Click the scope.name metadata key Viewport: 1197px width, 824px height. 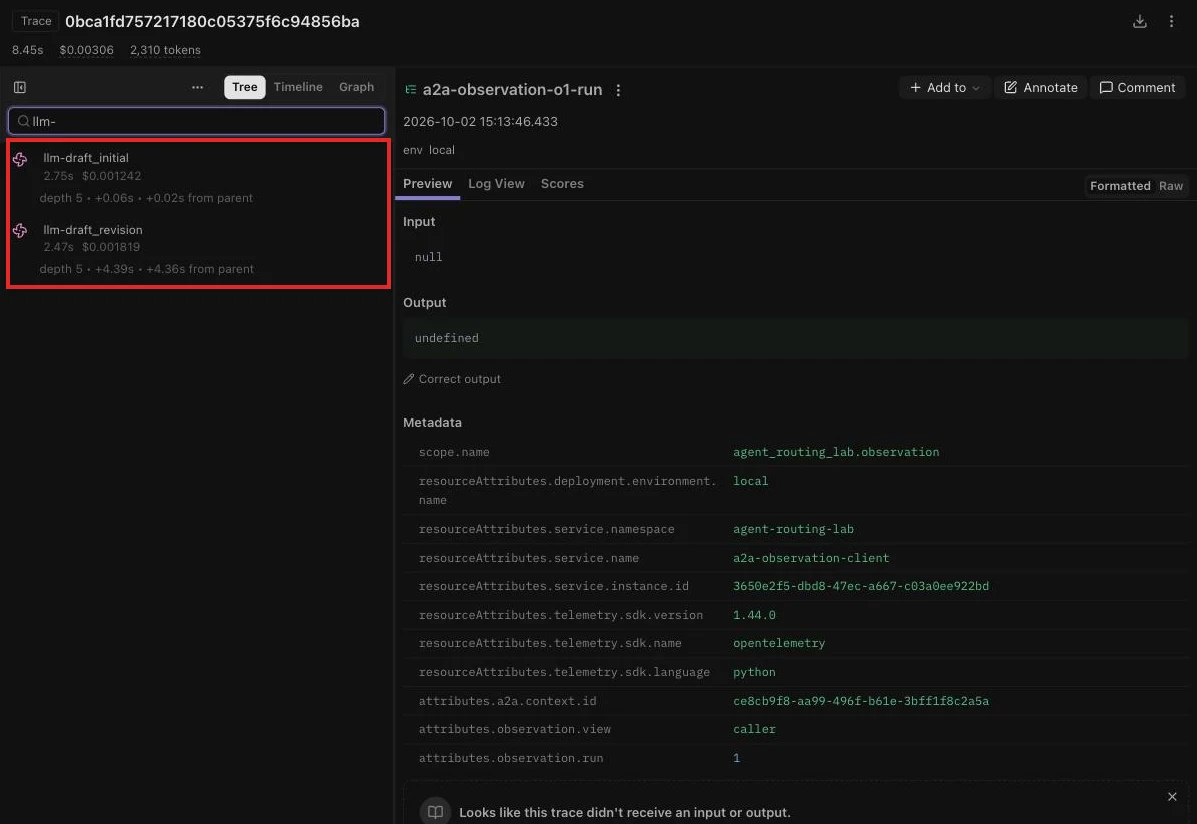coord(454,452)
